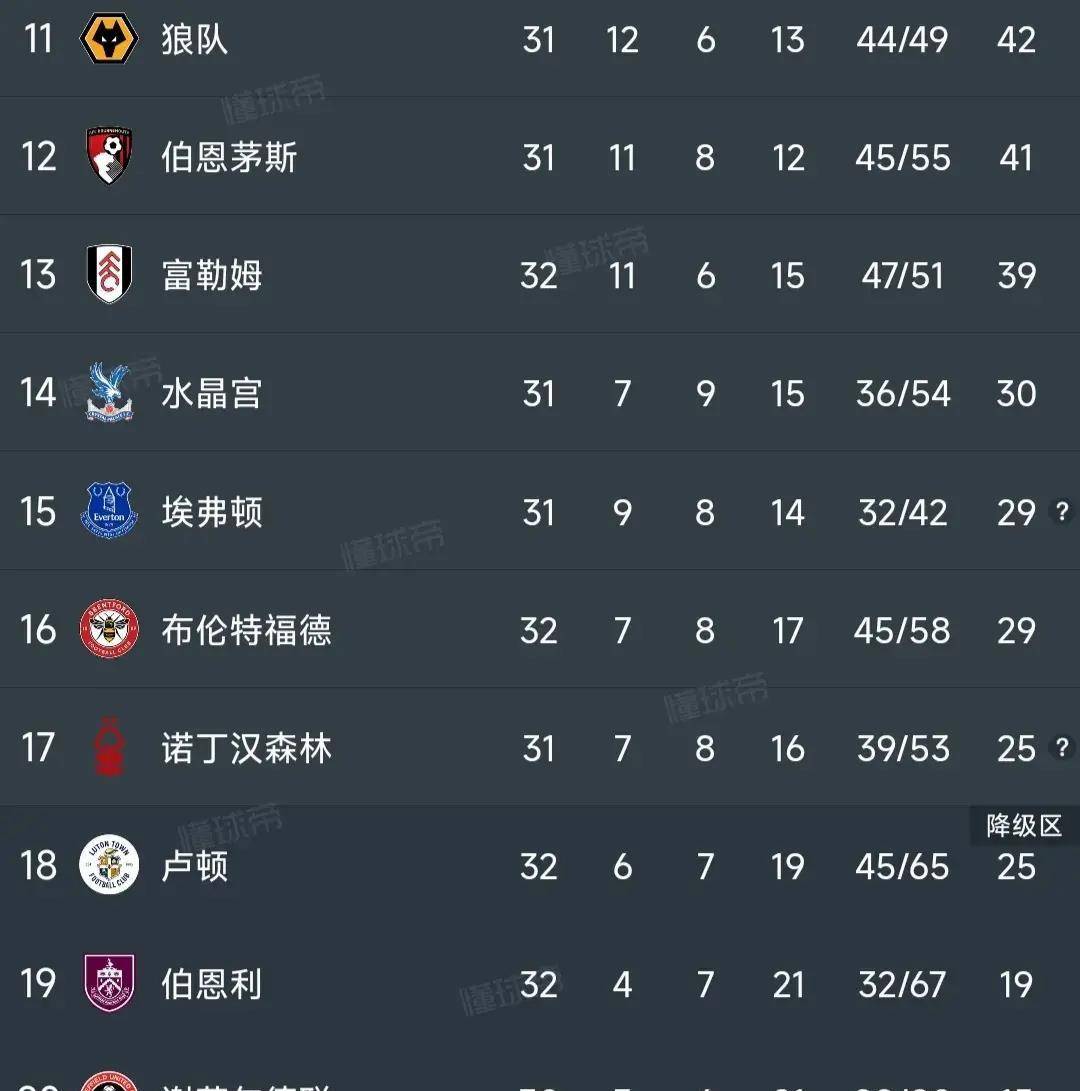Tap the Everton club badge
The image size is (1080, 1091).
point(109,511)
